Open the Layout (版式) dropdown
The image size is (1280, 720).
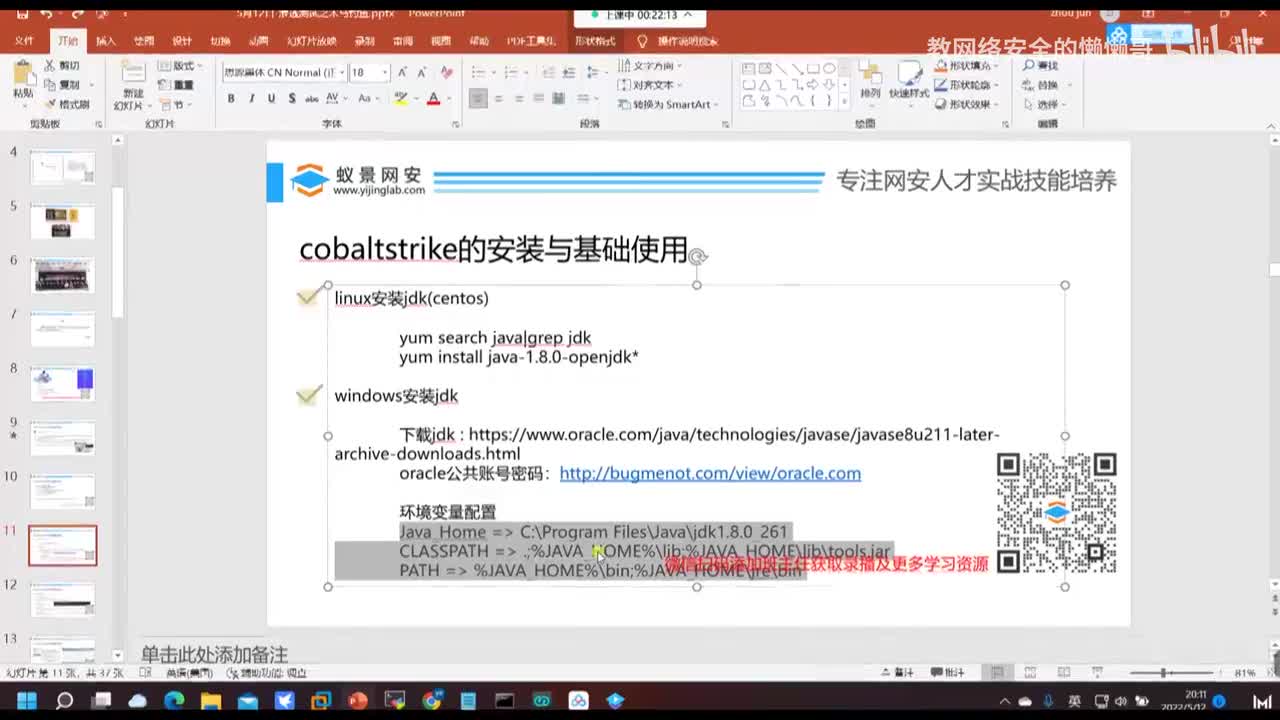click(x=178, y=66)
